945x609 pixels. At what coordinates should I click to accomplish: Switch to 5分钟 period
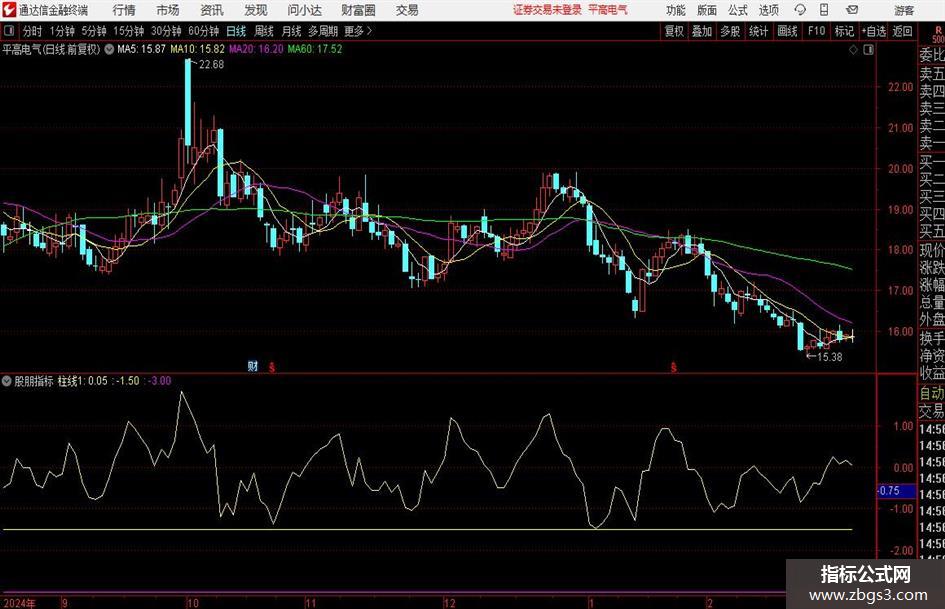94,31
